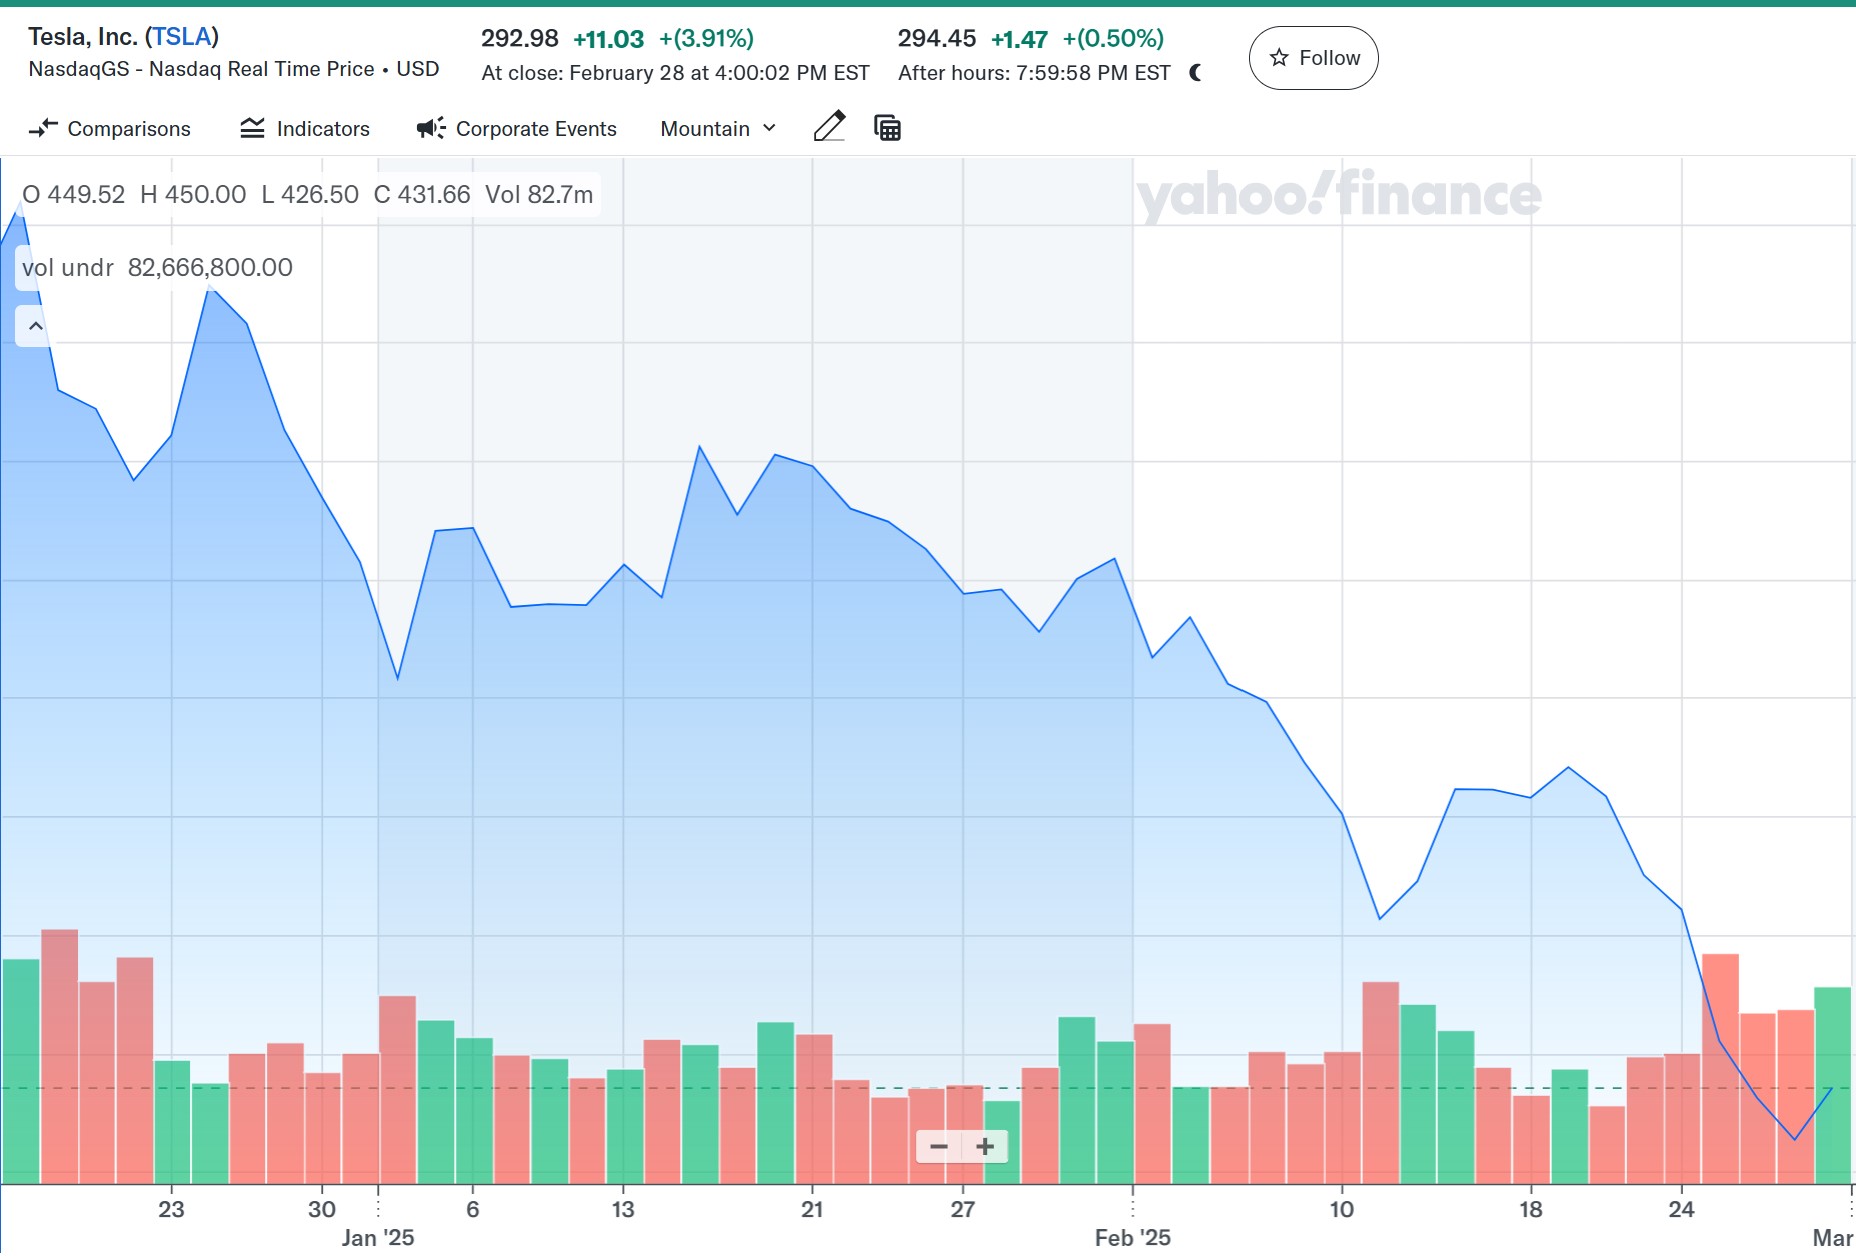This screenshot has height=1256, width=1856.
Task: Open the data table view icon
Action: (887, 128)
